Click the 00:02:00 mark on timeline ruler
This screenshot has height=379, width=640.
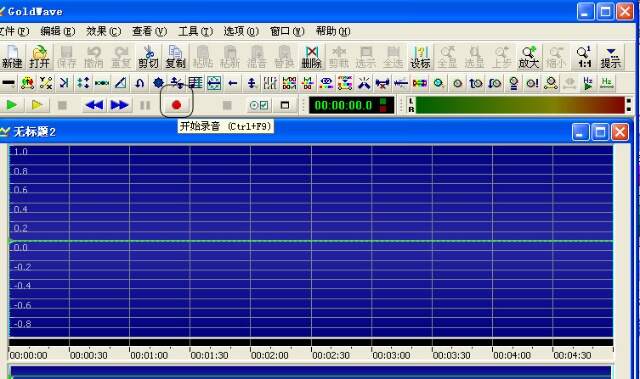click(x=270, y=355)
